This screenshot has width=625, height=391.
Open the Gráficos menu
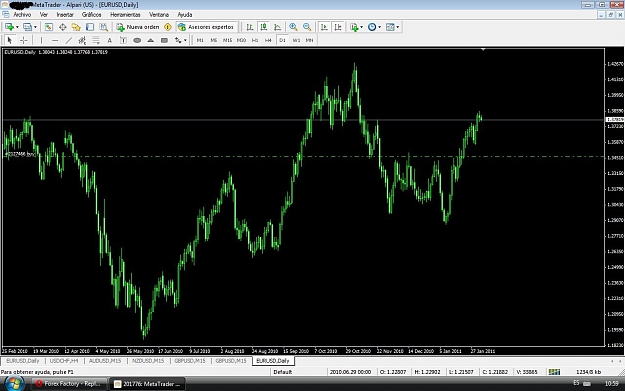pos(92,15)
